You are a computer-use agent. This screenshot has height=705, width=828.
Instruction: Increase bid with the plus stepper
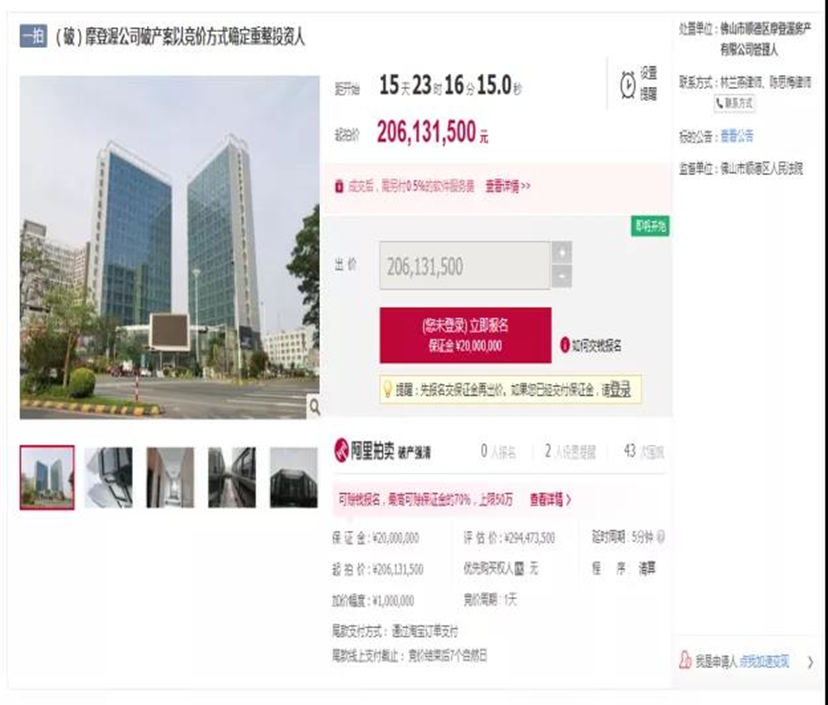click(562, 252)
